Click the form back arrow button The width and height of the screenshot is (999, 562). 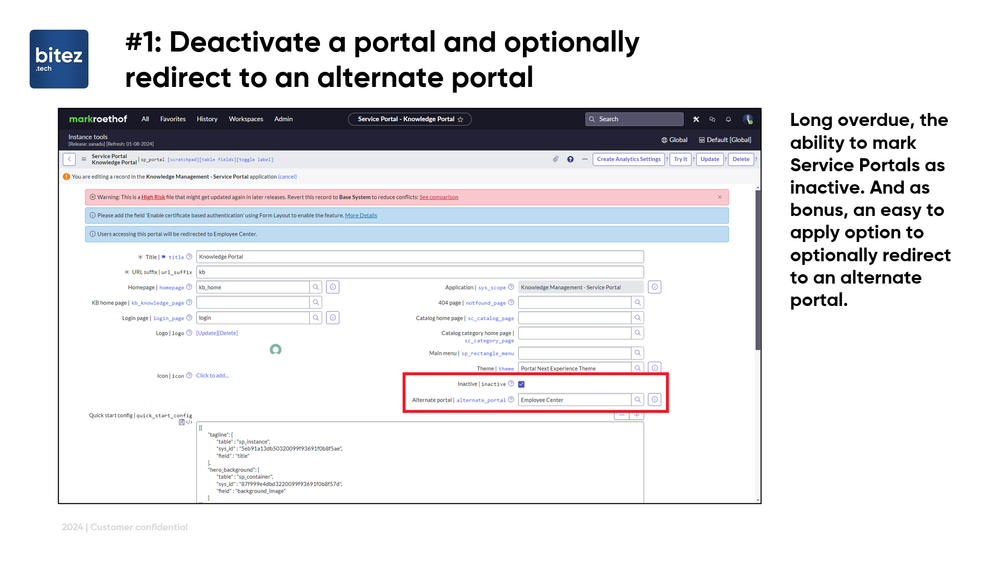click(69, 159)
